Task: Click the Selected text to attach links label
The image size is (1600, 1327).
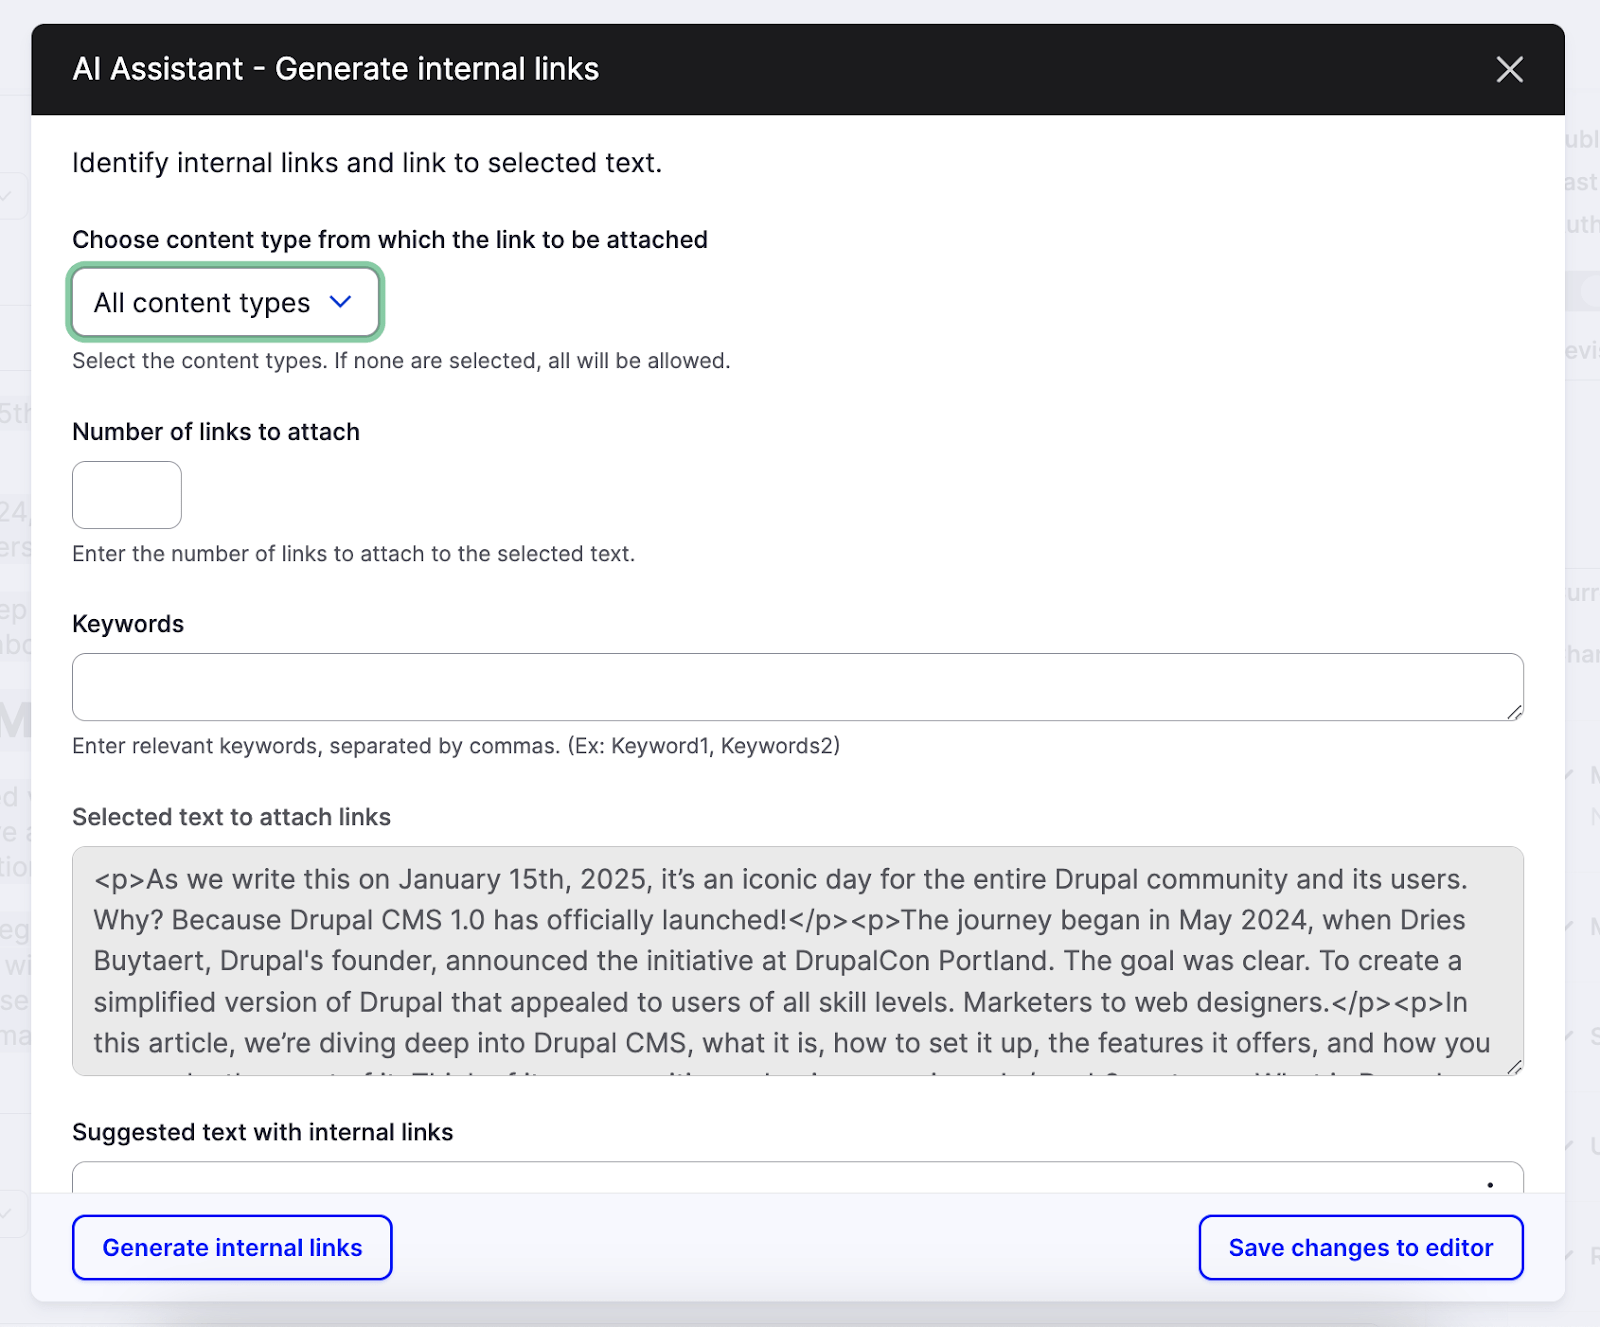Action: tap(231, 817)
